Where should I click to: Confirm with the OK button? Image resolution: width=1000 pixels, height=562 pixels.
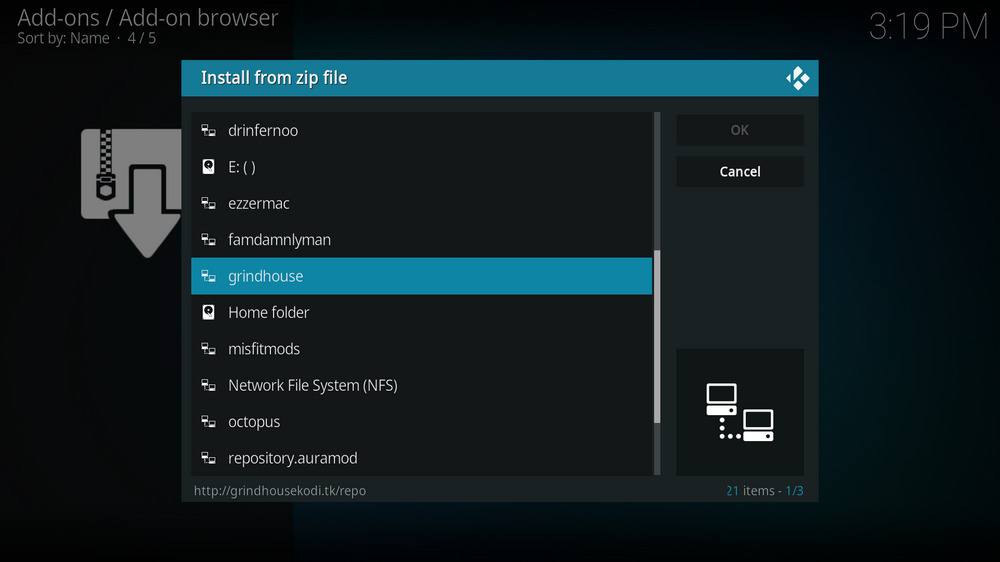coord(740,130)
